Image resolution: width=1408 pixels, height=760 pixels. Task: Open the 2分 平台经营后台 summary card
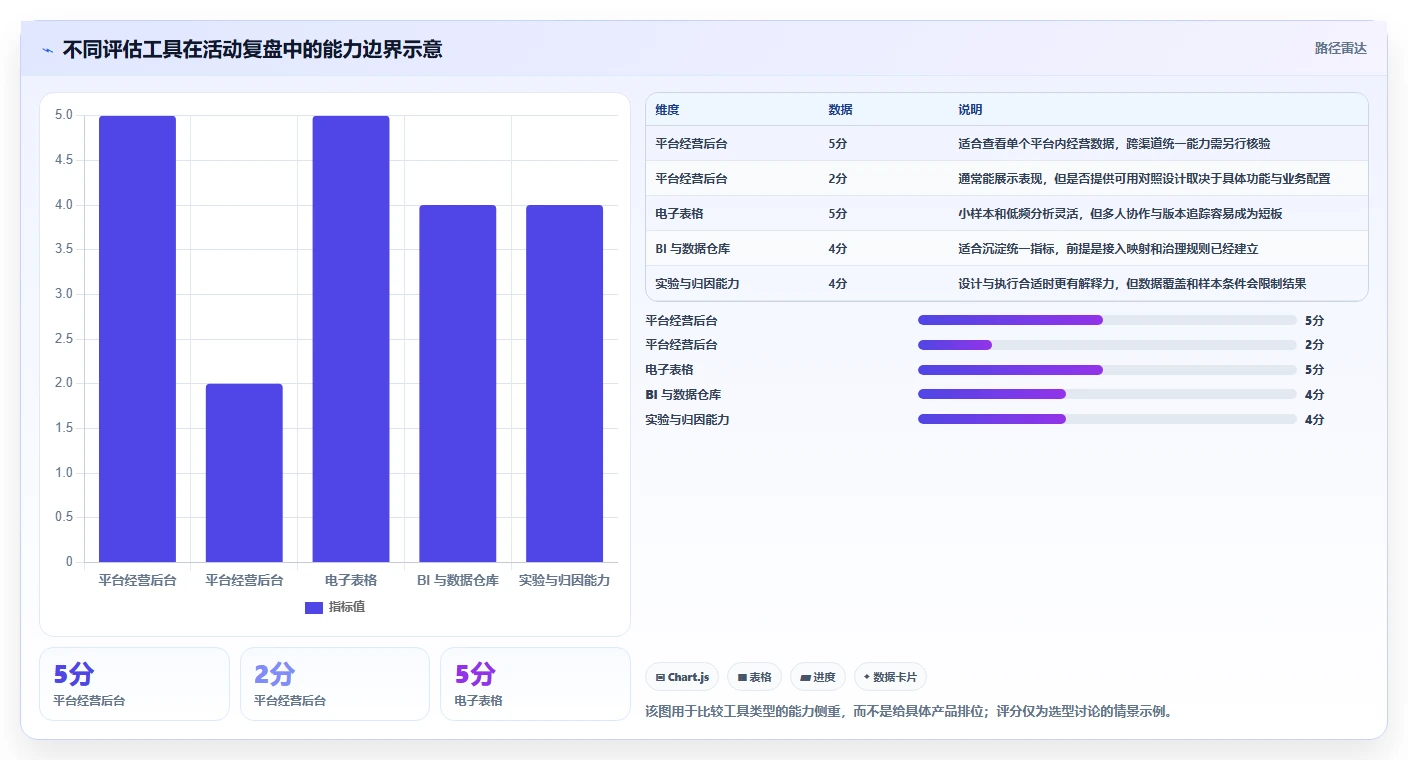(x=335, y=684)
